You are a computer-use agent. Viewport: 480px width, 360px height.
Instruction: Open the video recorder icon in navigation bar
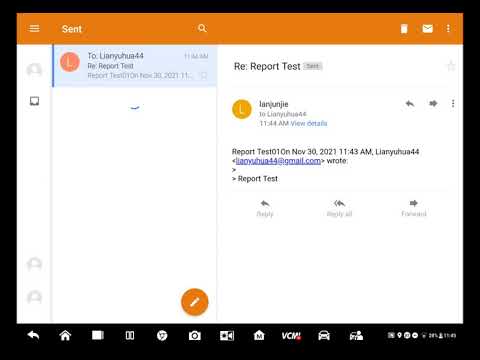pos(227,335)
